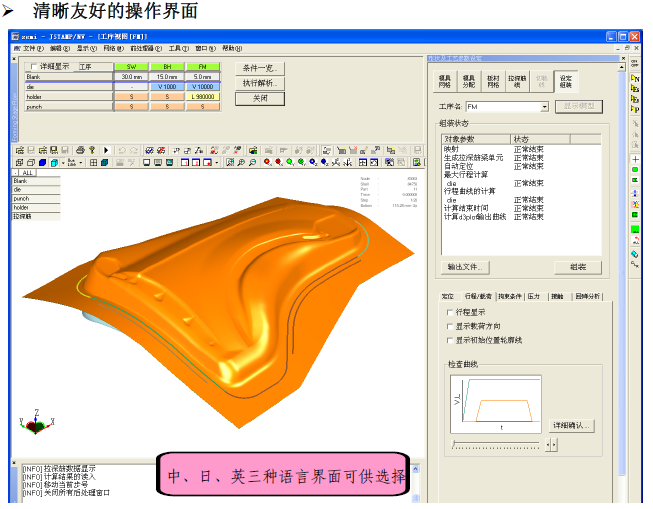Open the 工具 menu
This screenshot has height=509, width=653.
click(x=179, y=48)
